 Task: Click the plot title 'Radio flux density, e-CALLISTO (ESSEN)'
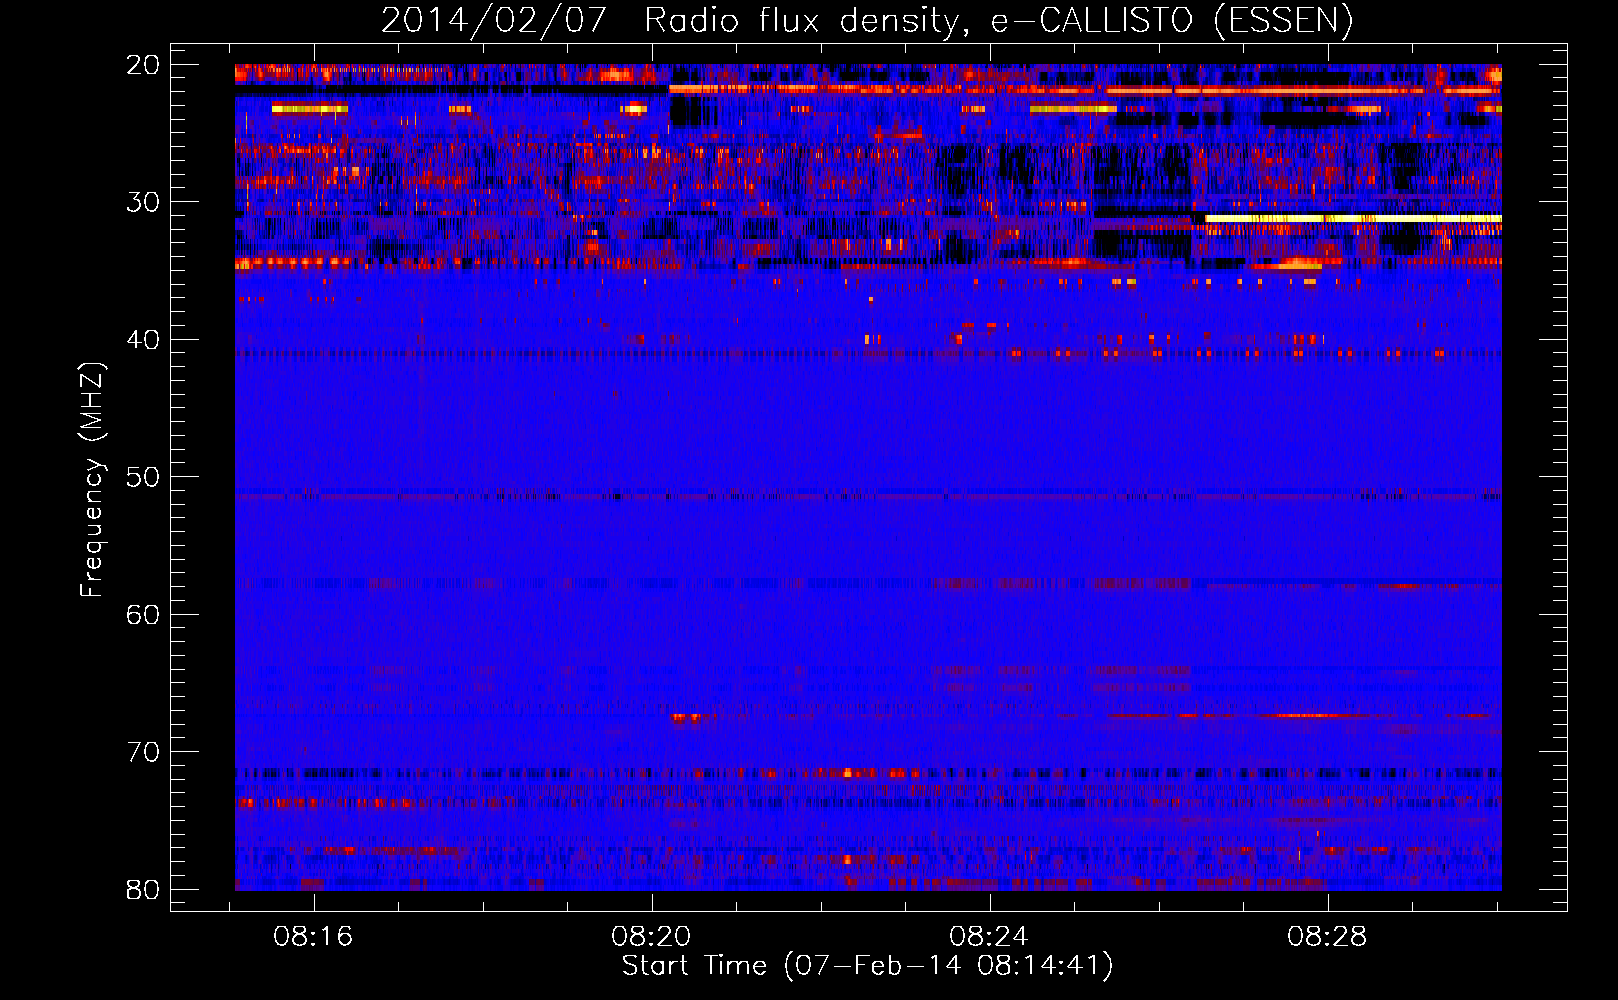click(998, 21)
